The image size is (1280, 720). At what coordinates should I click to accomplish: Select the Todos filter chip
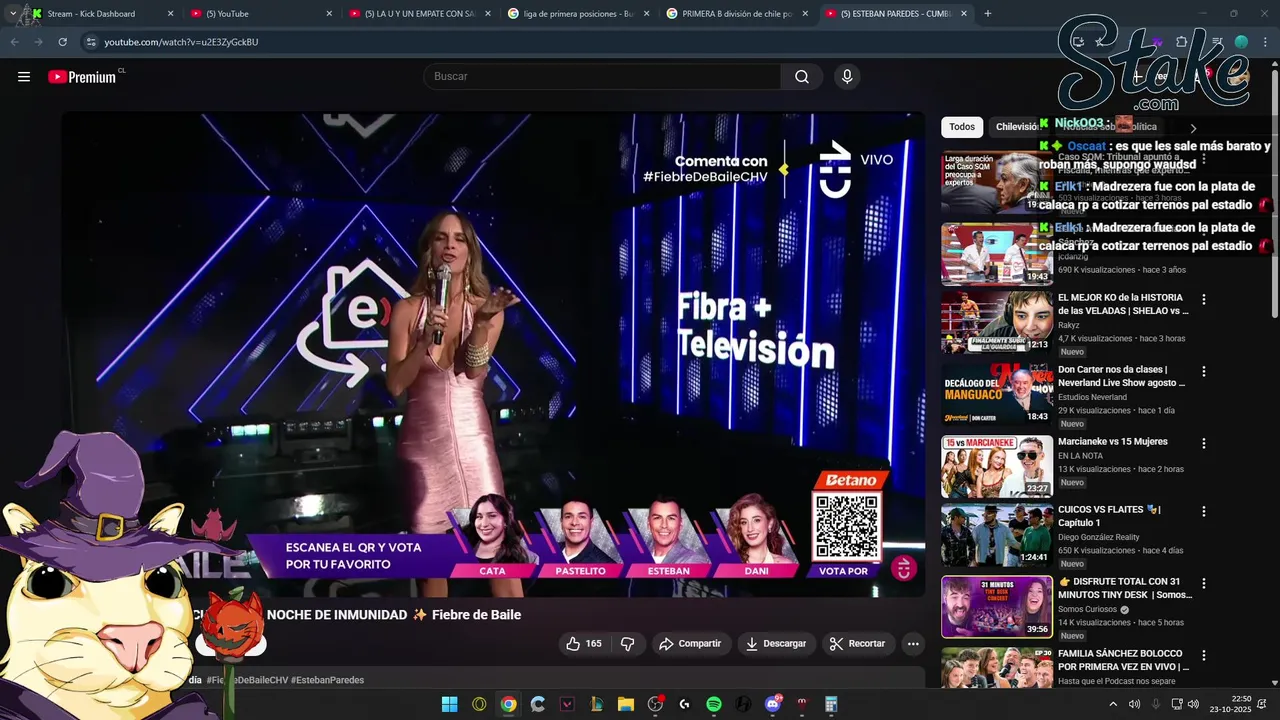[962, 127]
